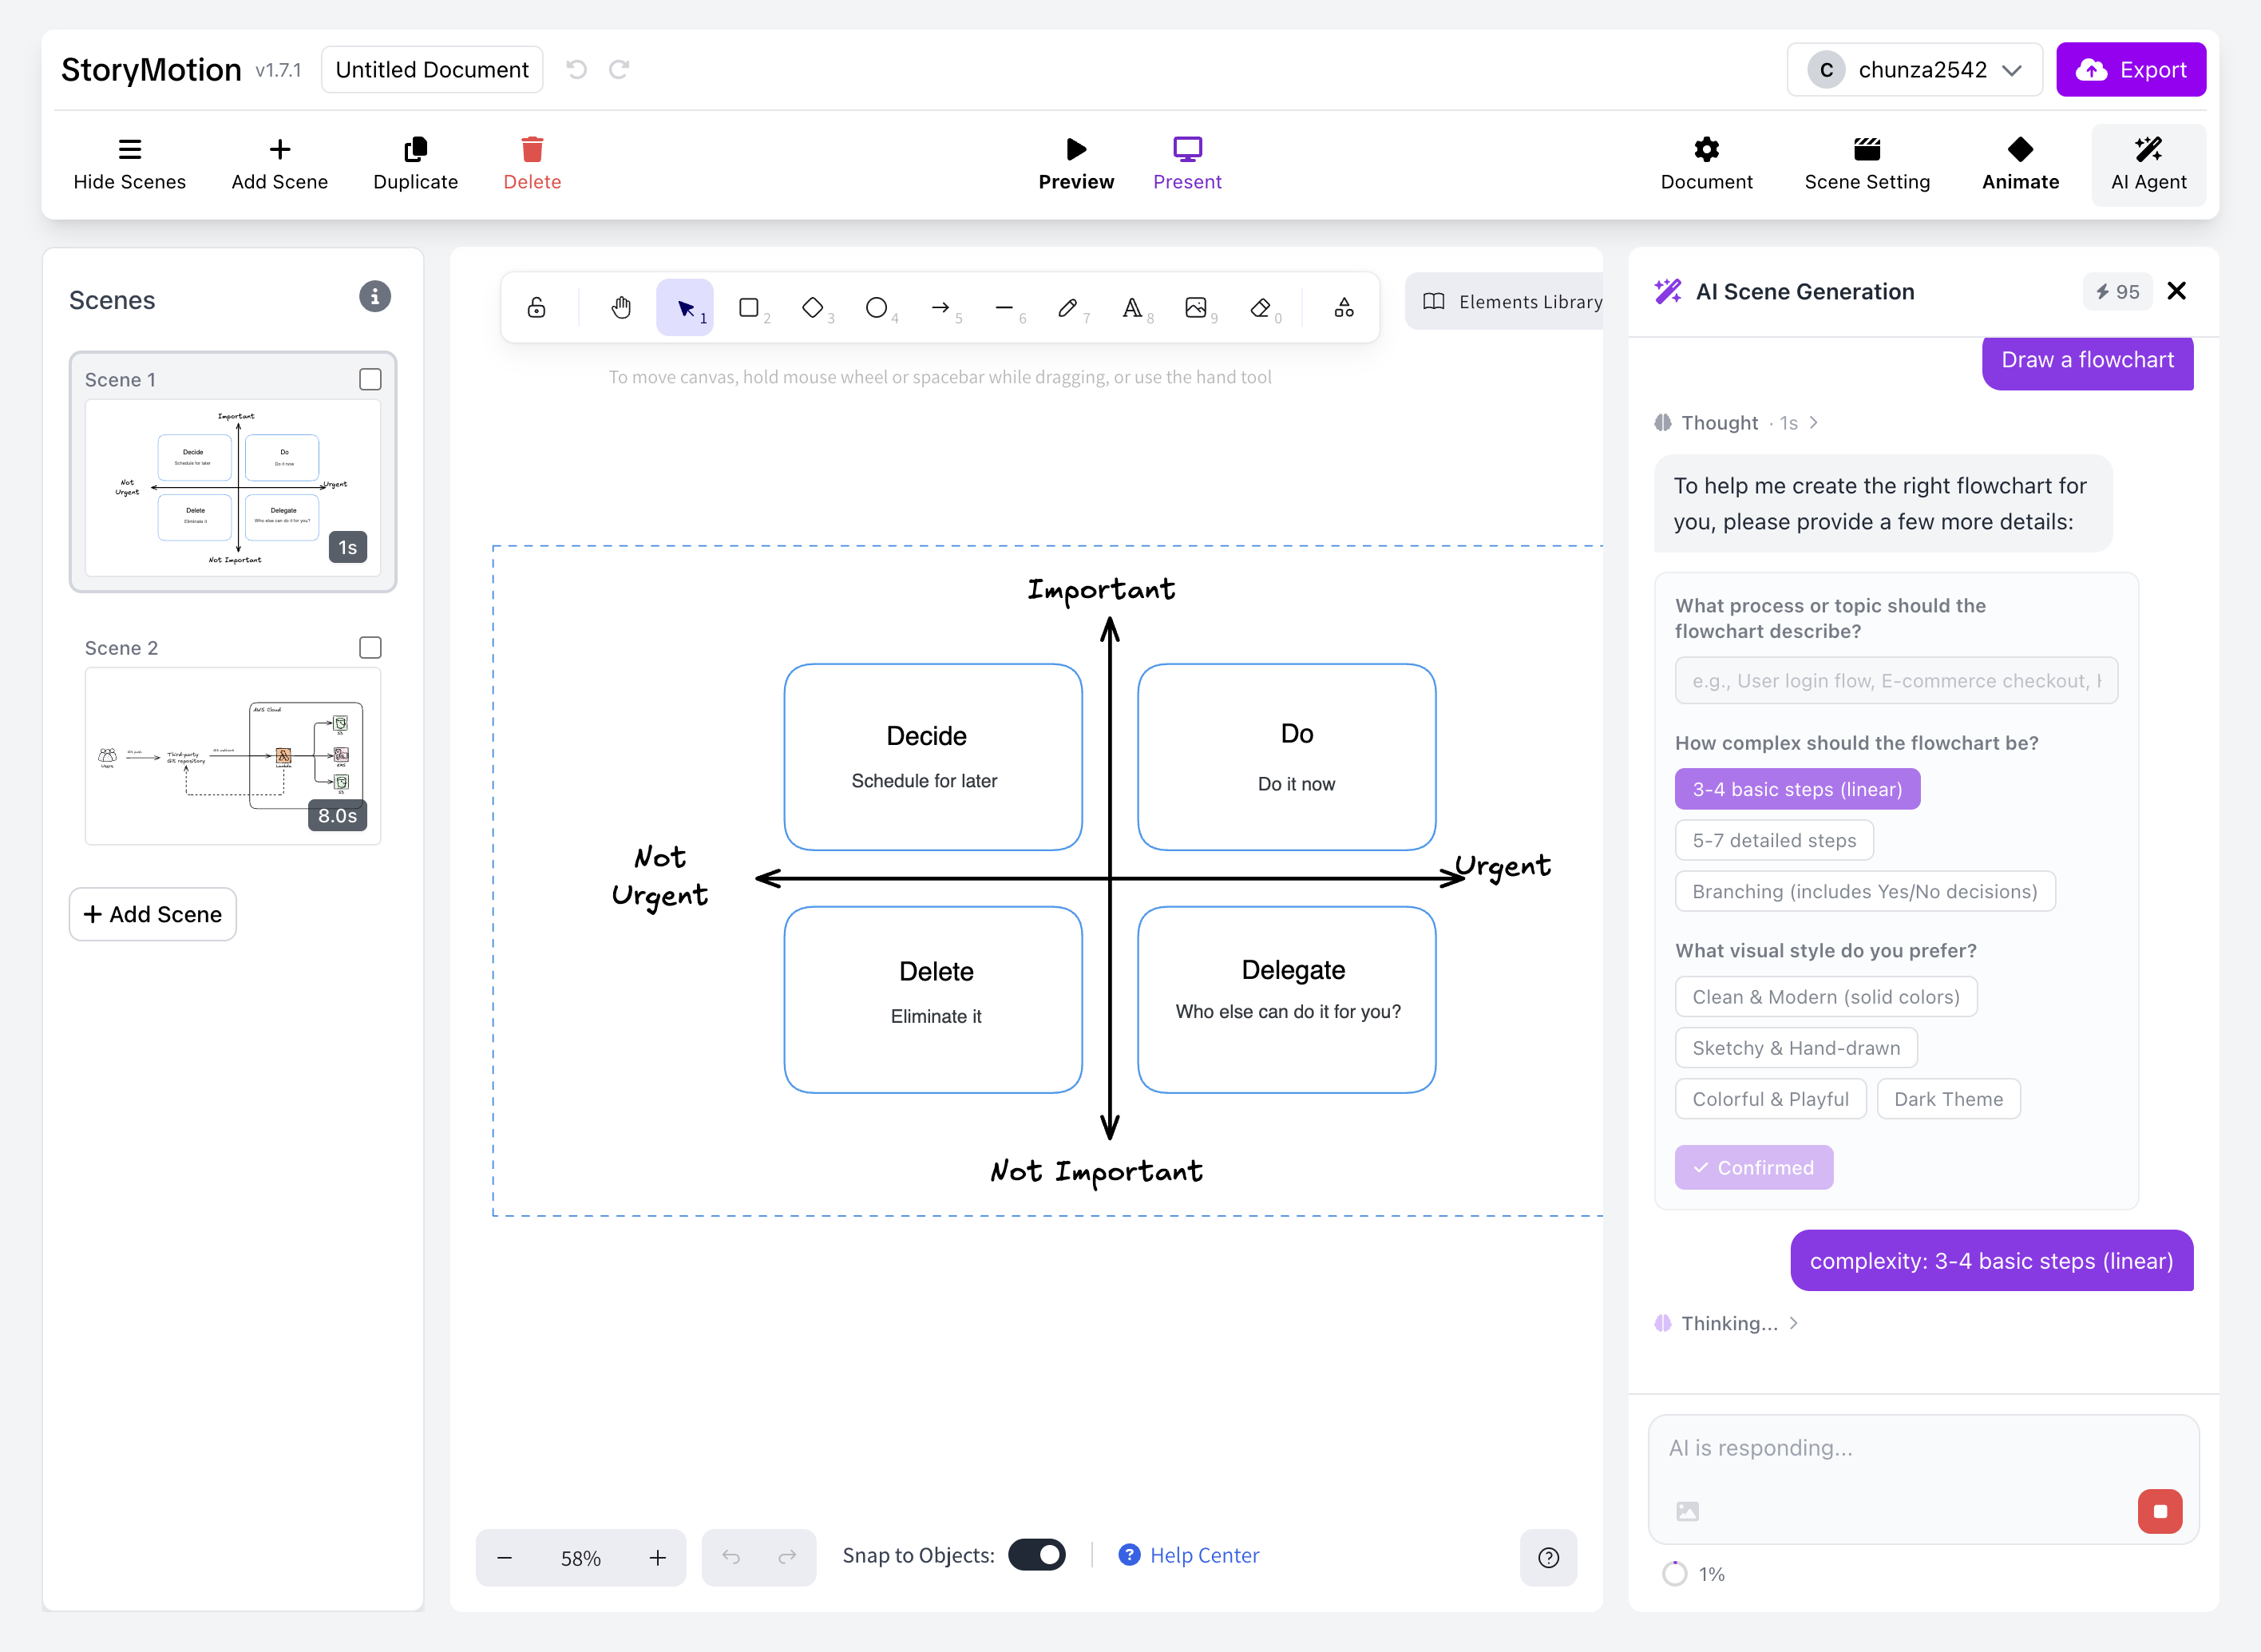The image size is (2261, 1652).
Task: Check the Scene 1 checkbox
Action: (x=370, y=379)
